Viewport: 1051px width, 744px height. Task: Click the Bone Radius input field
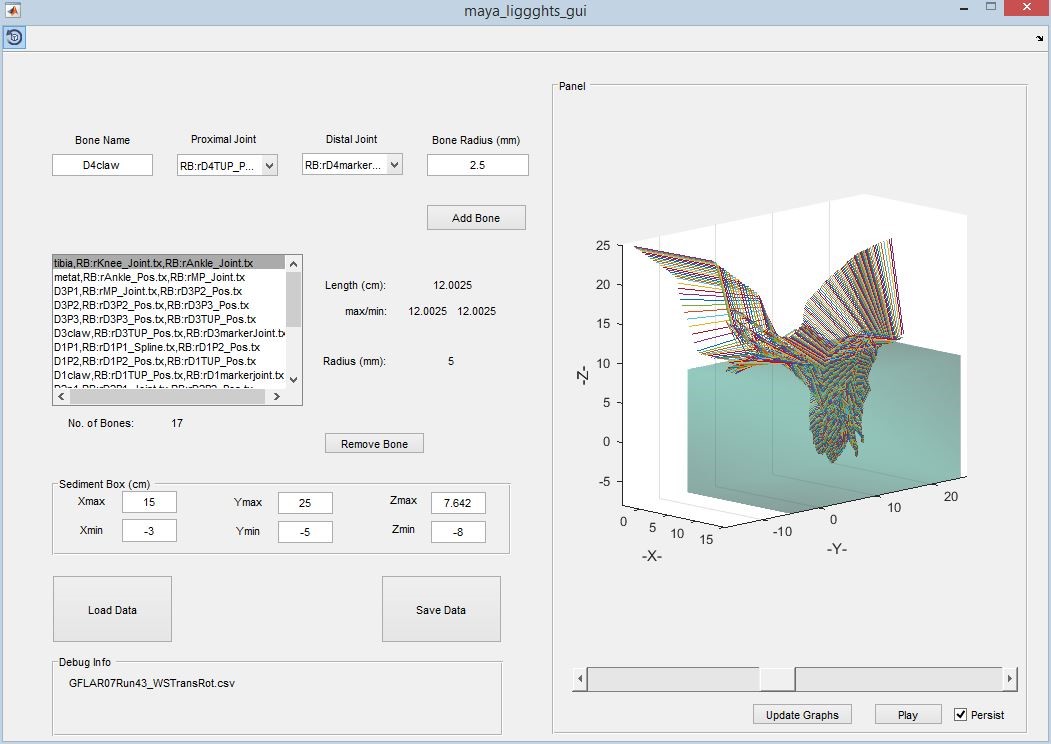click(477, 164)
